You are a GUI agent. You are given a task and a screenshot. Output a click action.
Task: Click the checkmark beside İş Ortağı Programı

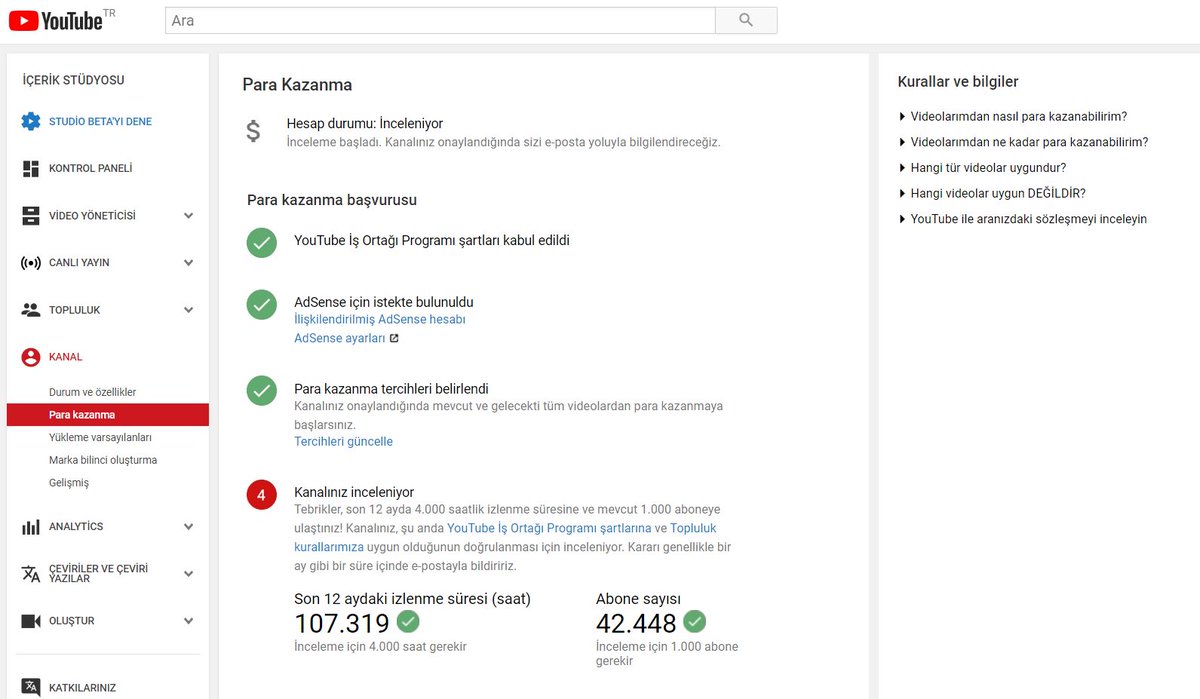click(262, 242)
